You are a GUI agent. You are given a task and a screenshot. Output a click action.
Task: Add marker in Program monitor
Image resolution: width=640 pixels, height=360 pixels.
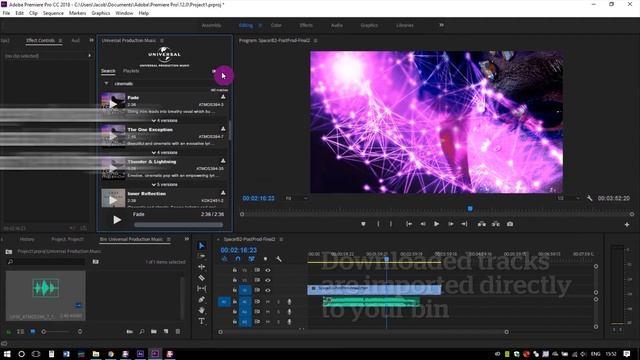(363, 224)
